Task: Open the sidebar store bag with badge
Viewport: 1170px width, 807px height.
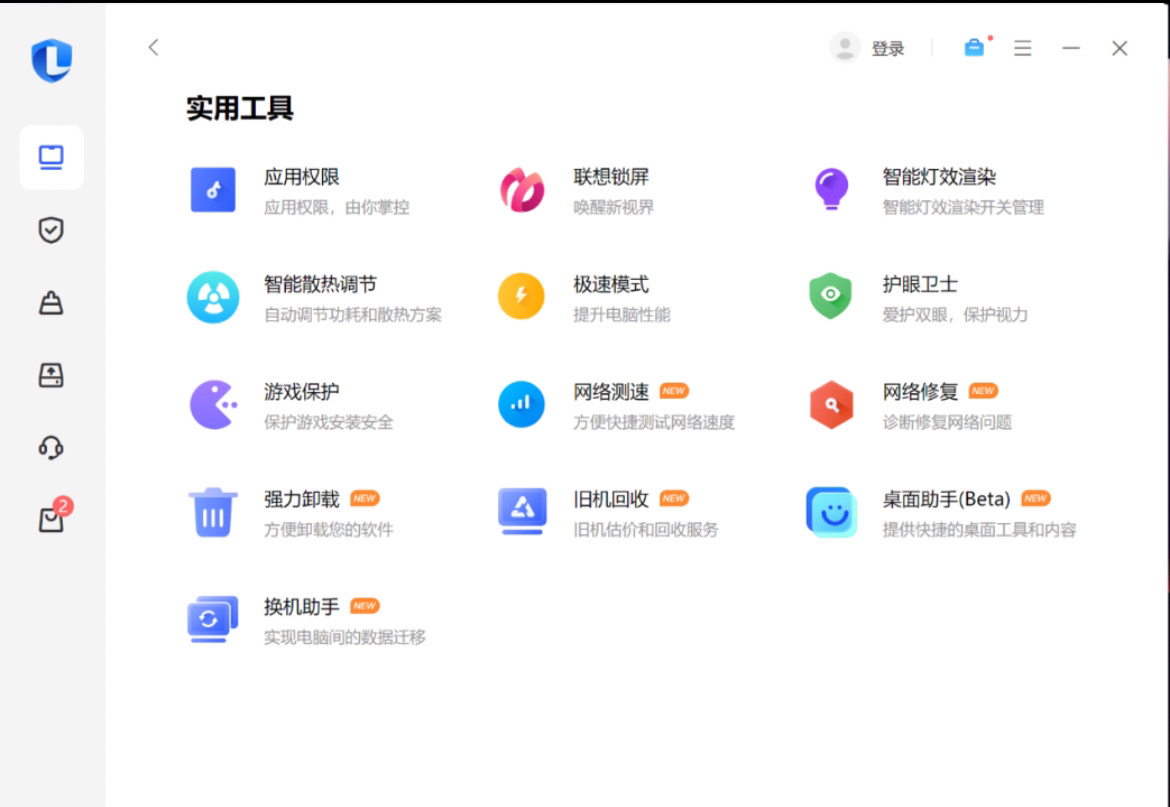Action: (51, 519)
